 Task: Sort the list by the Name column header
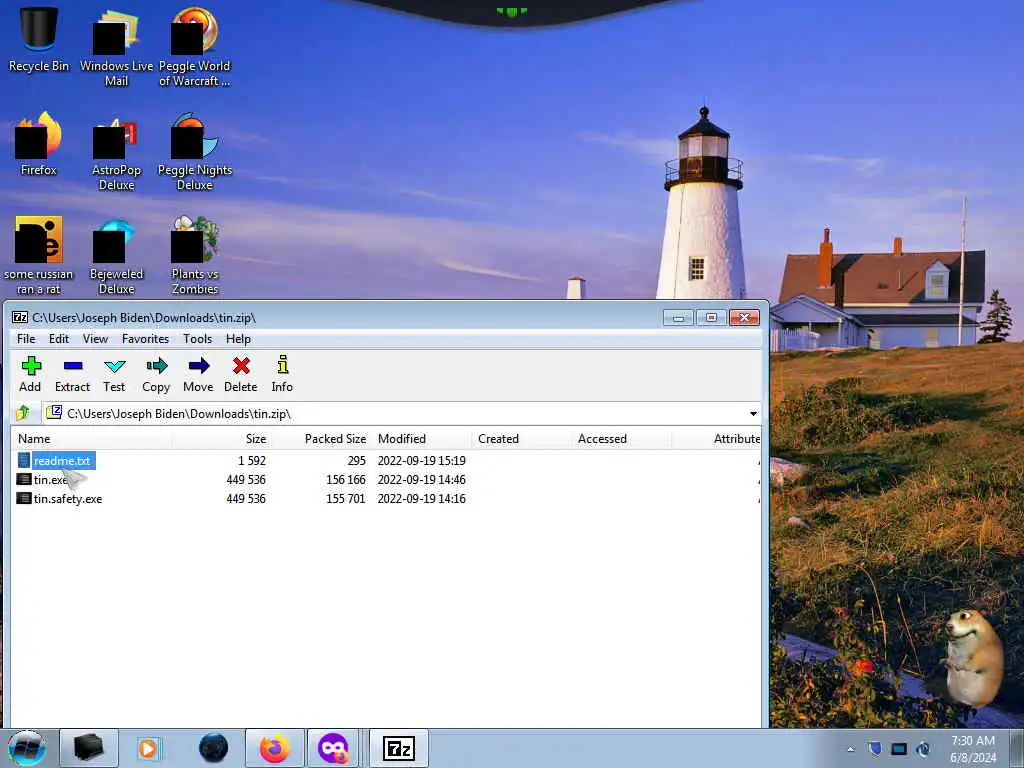click(x=91, y=439)
